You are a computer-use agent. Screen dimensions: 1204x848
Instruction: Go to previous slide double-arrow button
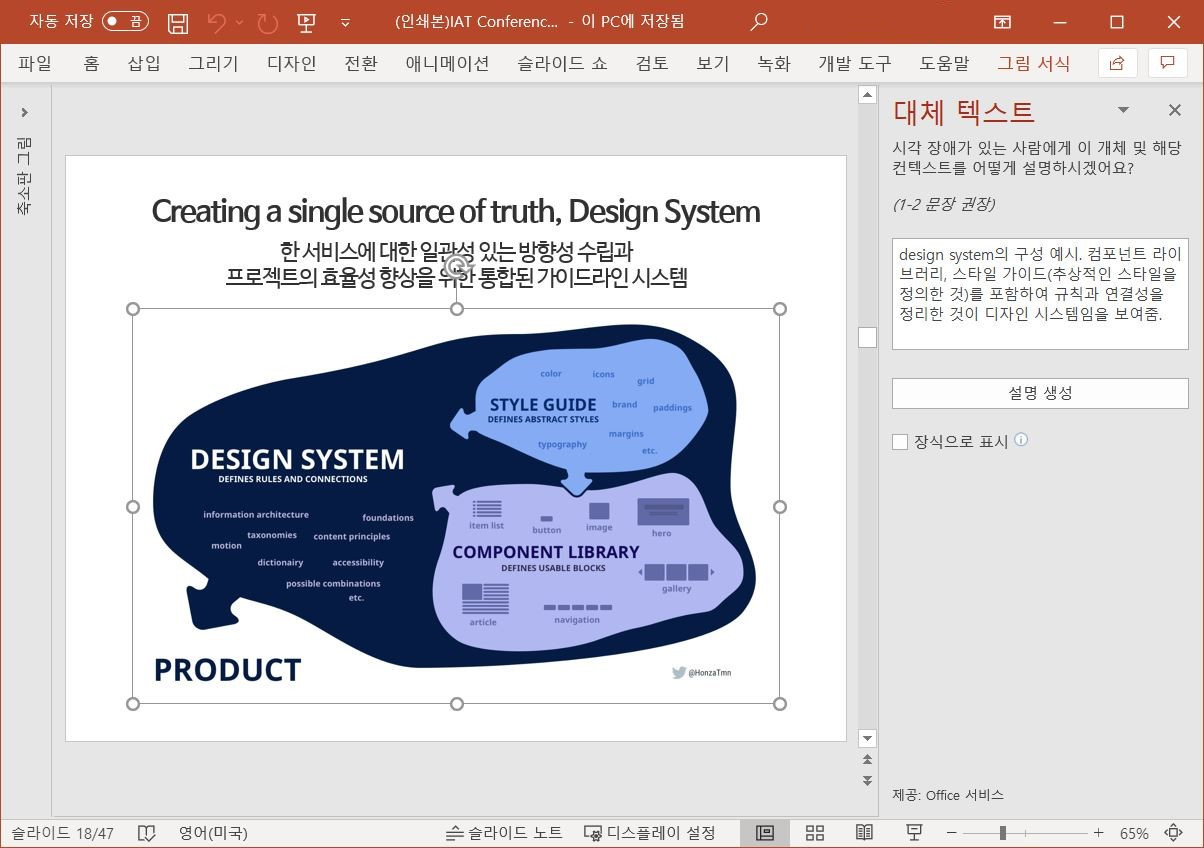coord(867,761)
